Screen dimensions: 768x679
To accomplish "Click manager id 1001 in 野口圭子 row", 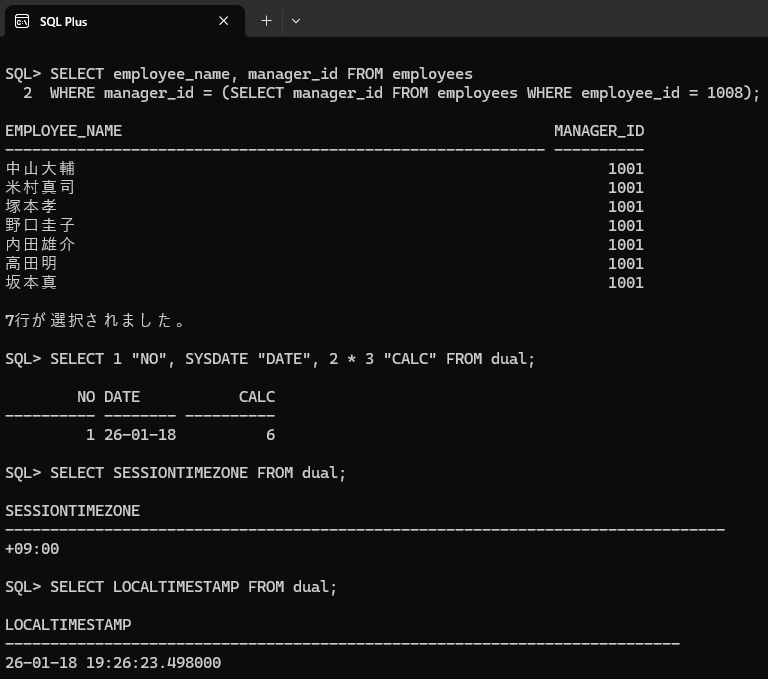I will tap(626, 226).
